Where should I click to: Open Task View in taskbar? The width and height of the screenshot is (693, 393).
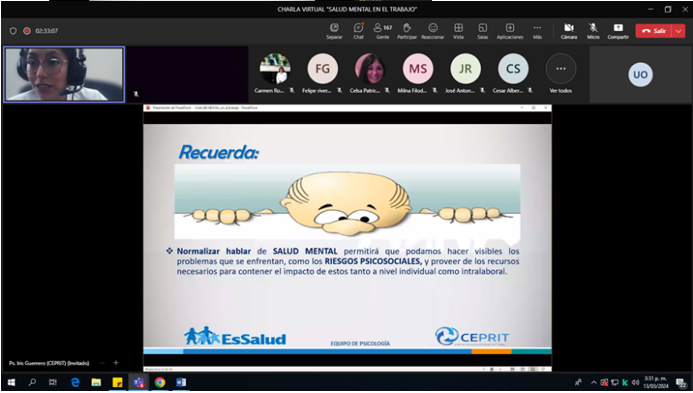[x=53, y=382]
